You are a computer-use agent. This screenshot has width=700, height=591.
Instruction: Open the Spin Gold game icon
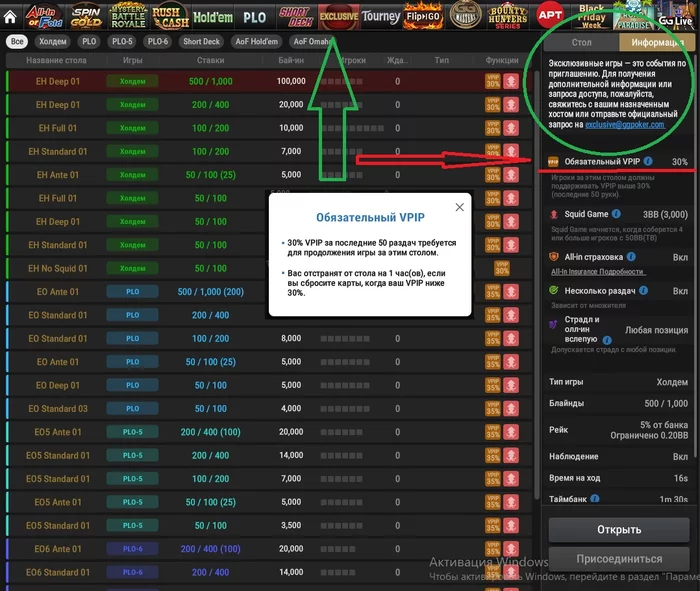point(86,17)
